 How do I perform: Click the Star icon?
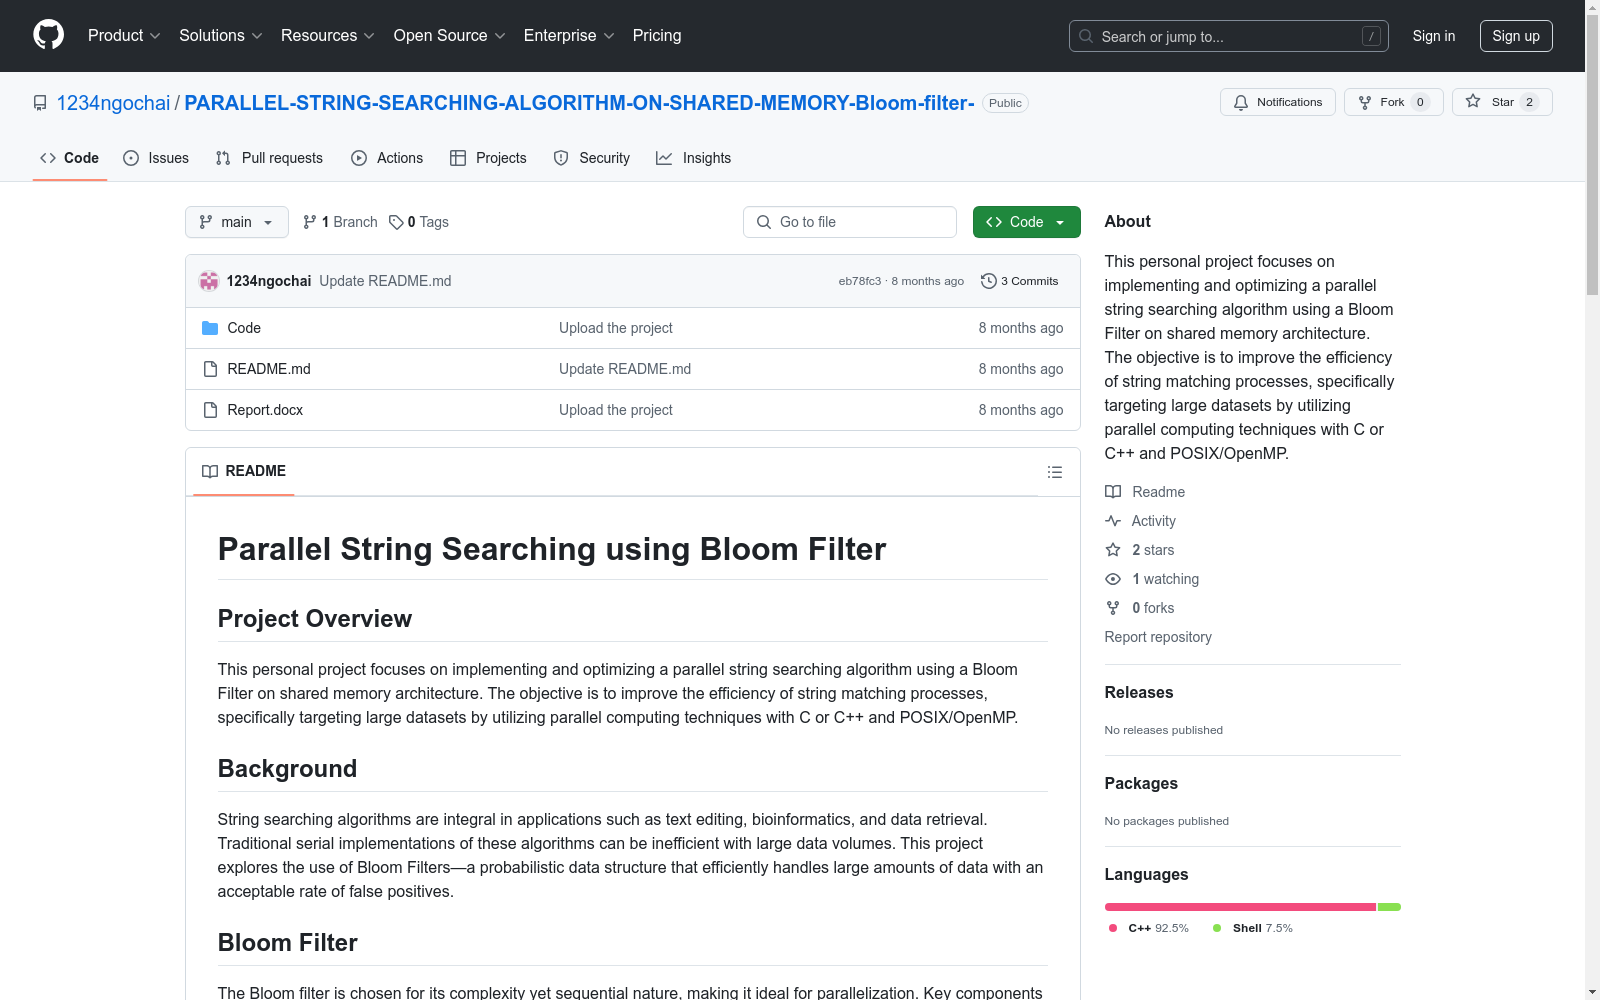[1473, 102]
